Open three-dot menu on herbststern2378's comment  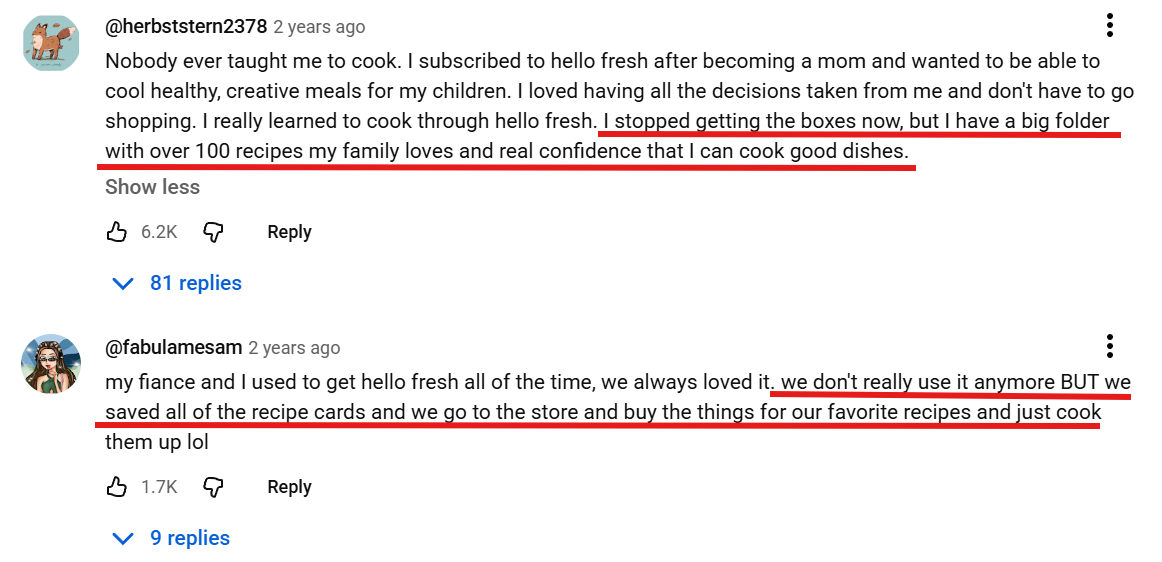click(x=1110, y=26)
